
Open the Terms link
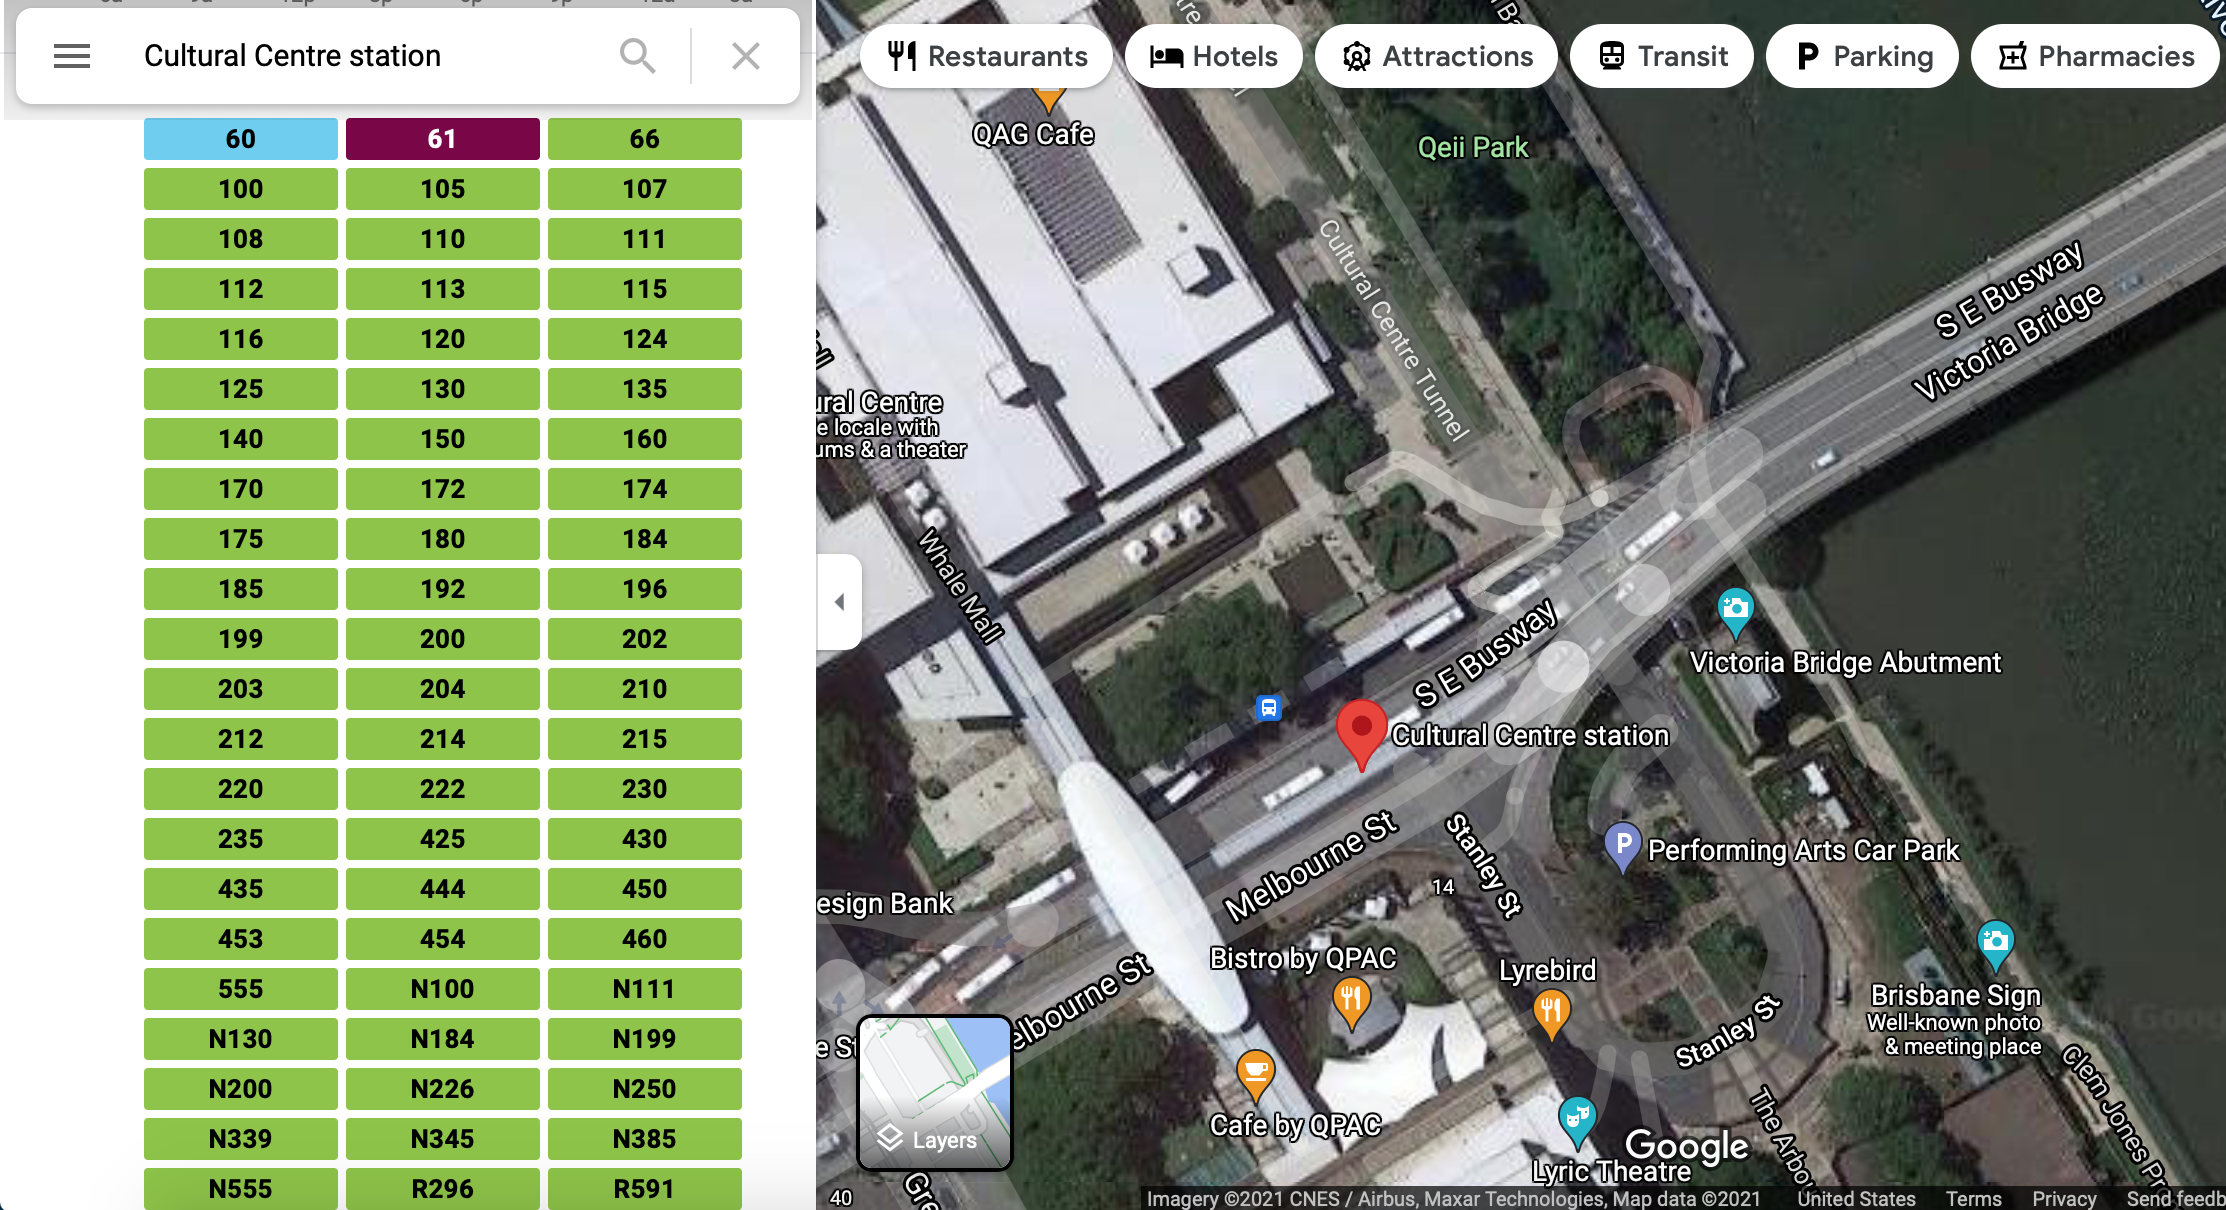click(x=1973, y=1198)
